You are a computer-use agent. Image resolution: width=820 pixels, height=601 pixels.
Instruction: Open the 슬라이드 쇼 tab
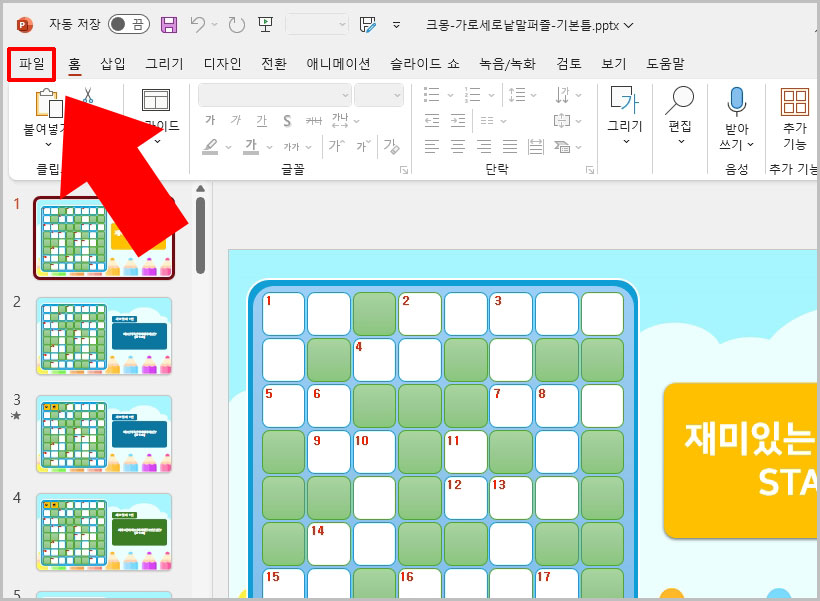(425, 64)
